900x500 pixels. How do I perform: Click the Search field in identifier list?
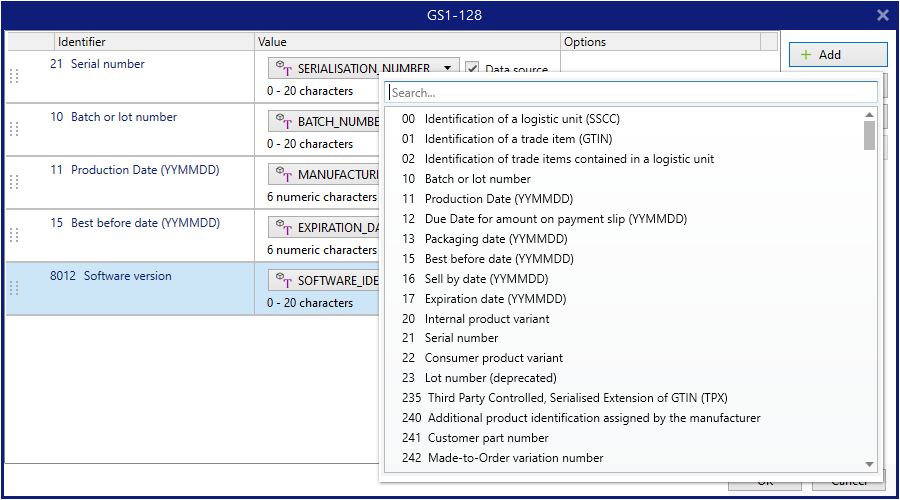tap(633, 92)
